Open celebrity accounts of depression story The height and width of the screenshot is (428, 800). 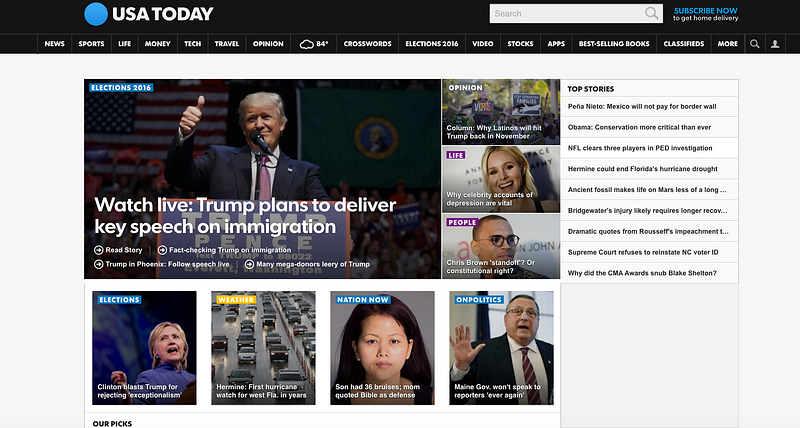[x=501, y=179]
